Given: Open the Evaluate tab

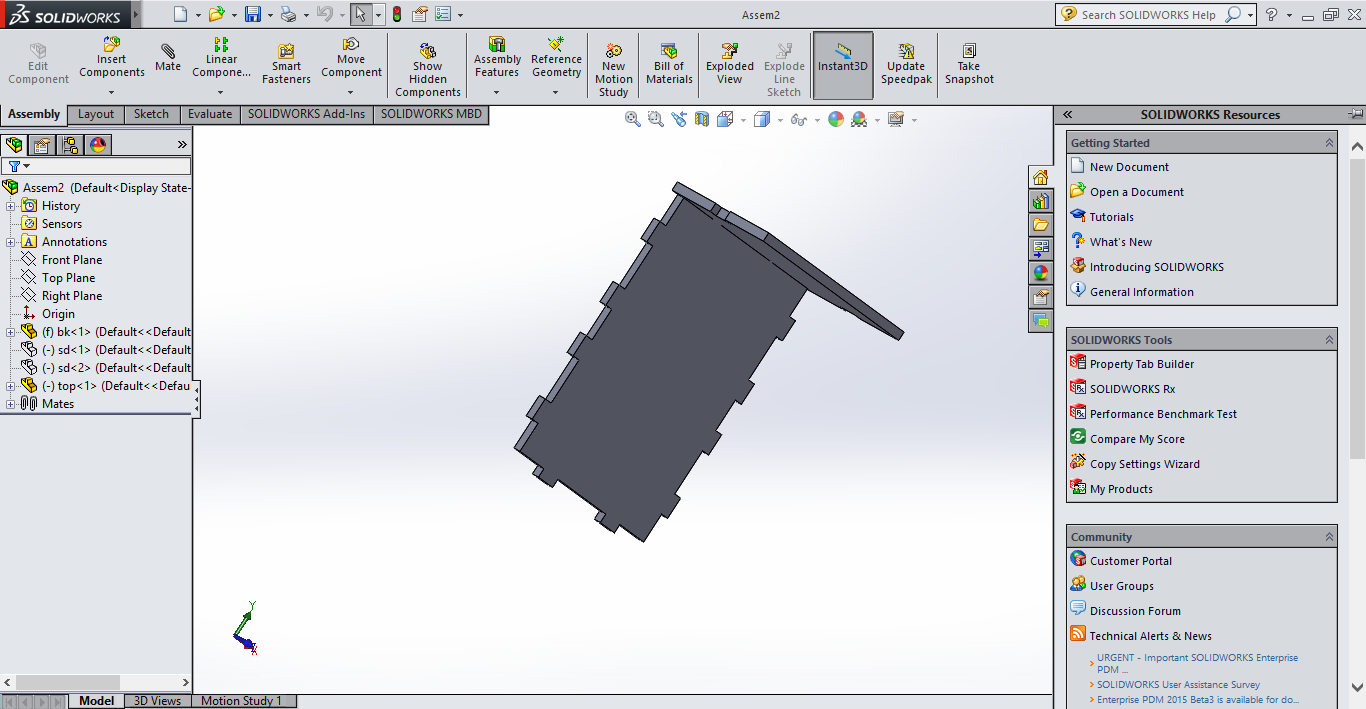Looking at the screenshot, I should [210, 114].
